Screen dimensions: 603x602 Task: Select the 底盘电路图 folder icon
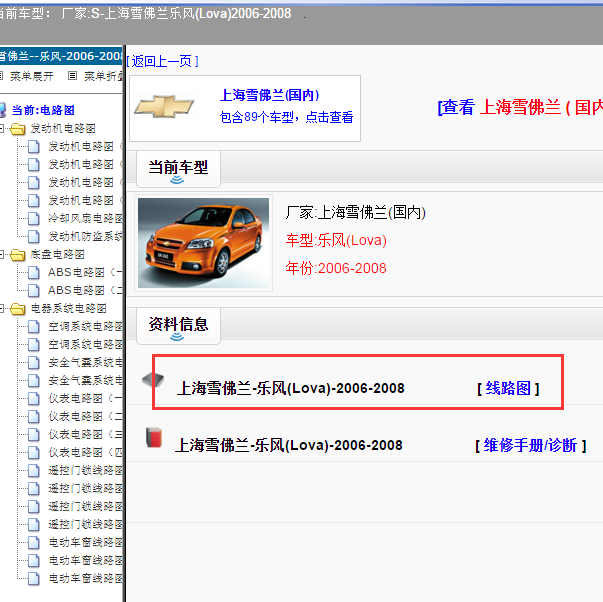[x=17, y=255]
